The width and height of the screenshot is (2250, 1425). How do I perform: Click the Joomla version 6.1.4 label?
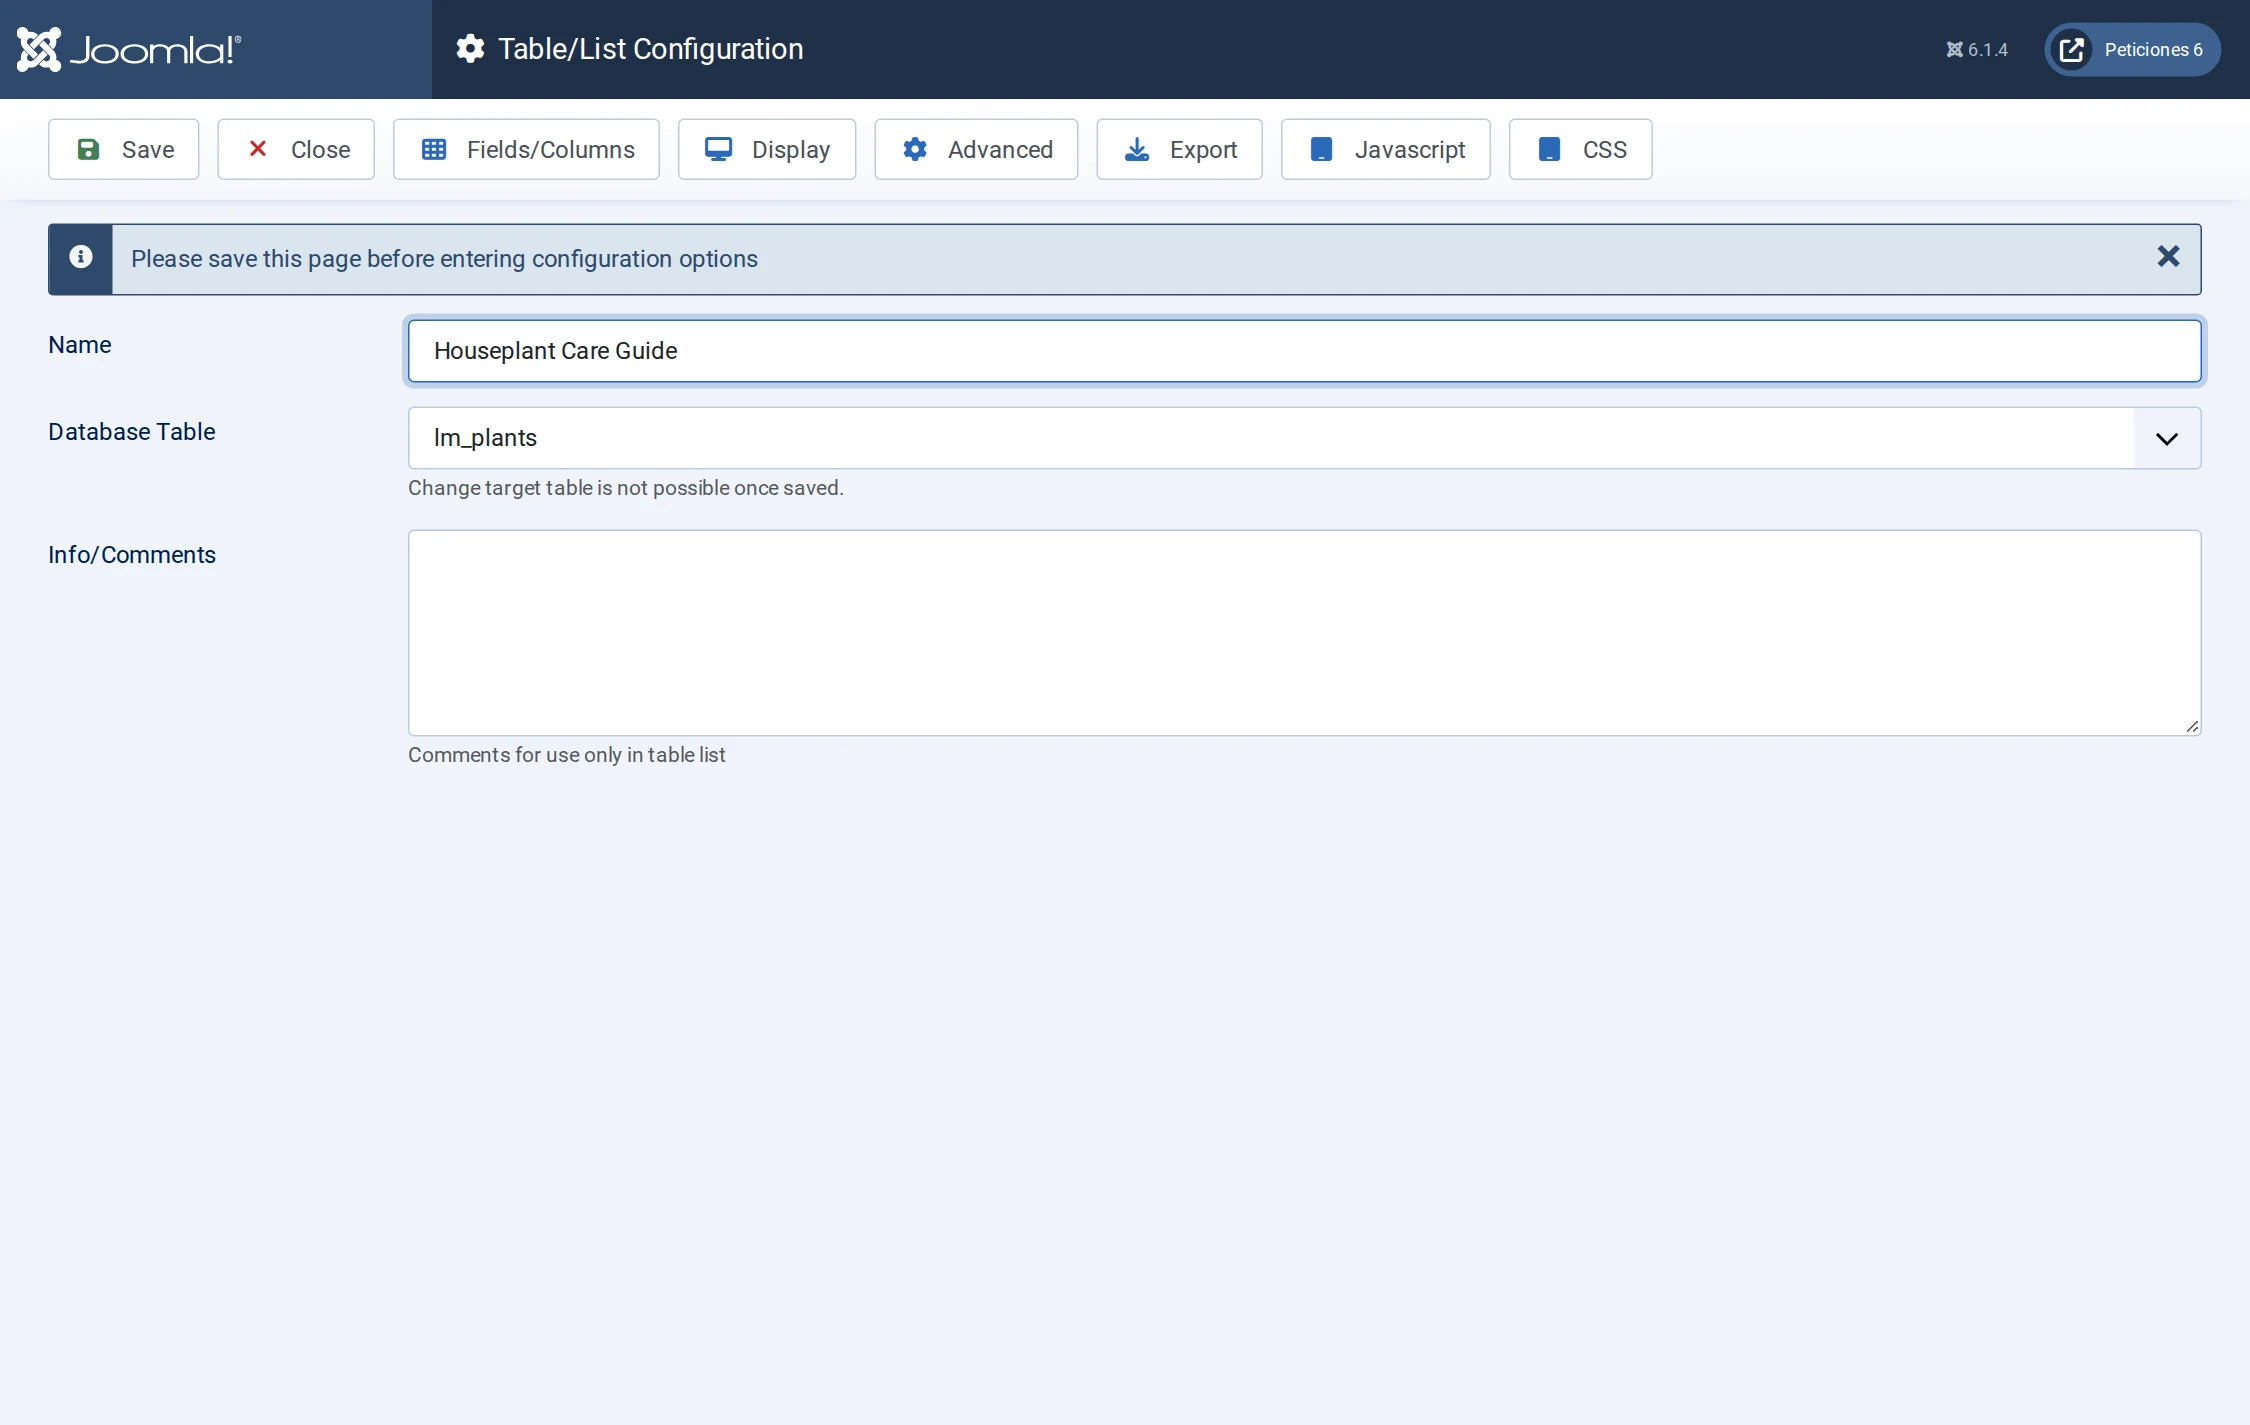click(x=1977, y=49)
